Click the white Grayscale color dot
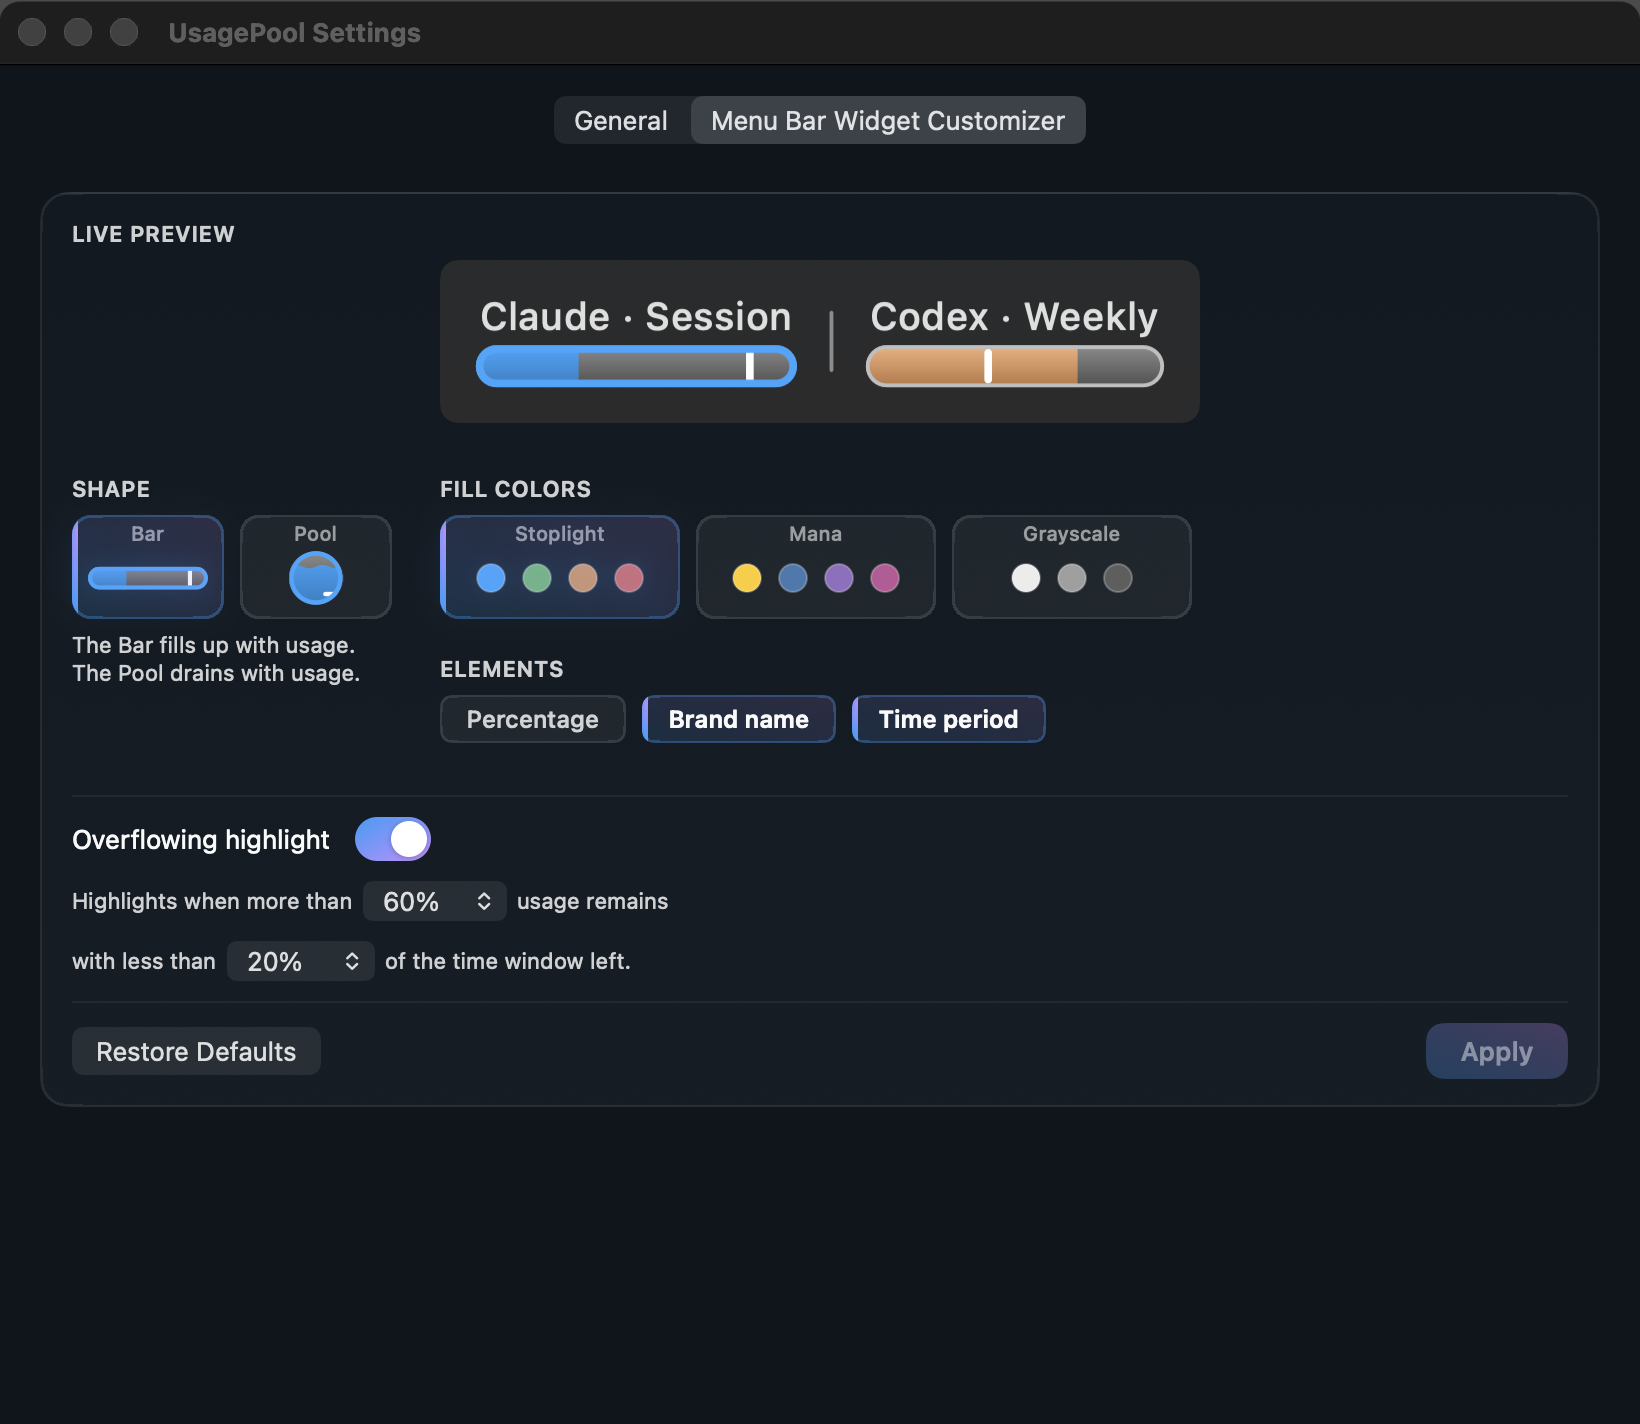This screenshot has height=1424, width=1640. (x=1026, y=578)
